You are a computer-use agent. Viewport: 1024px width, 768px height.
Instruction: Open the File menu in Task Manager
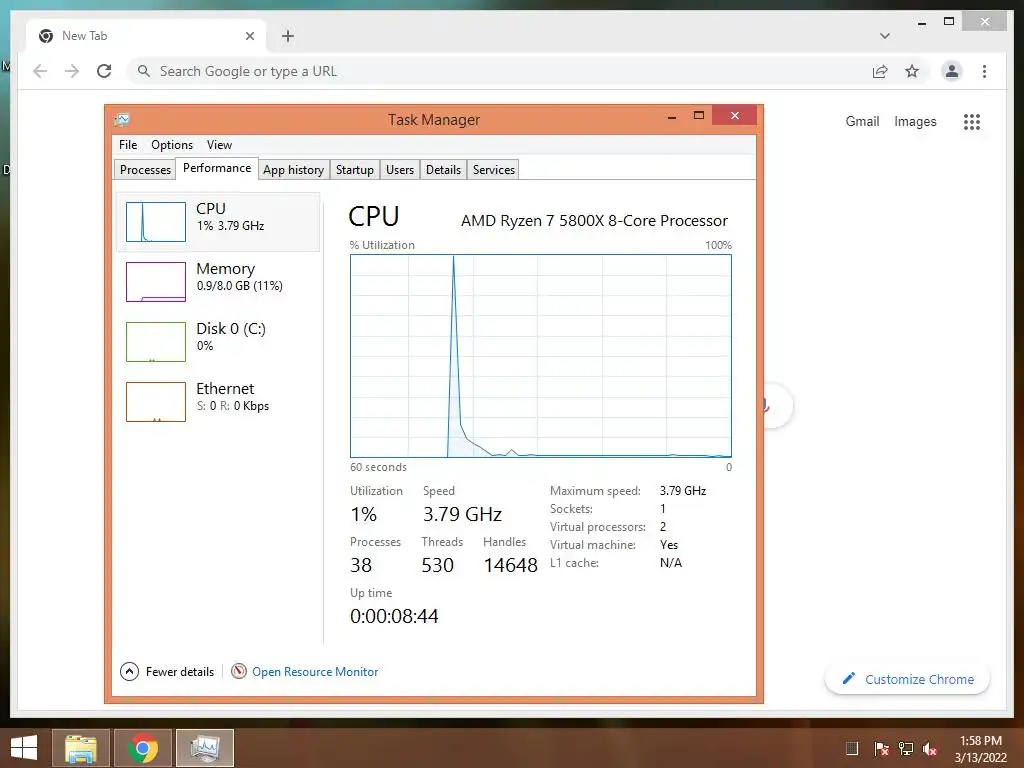tap(128, 145)
